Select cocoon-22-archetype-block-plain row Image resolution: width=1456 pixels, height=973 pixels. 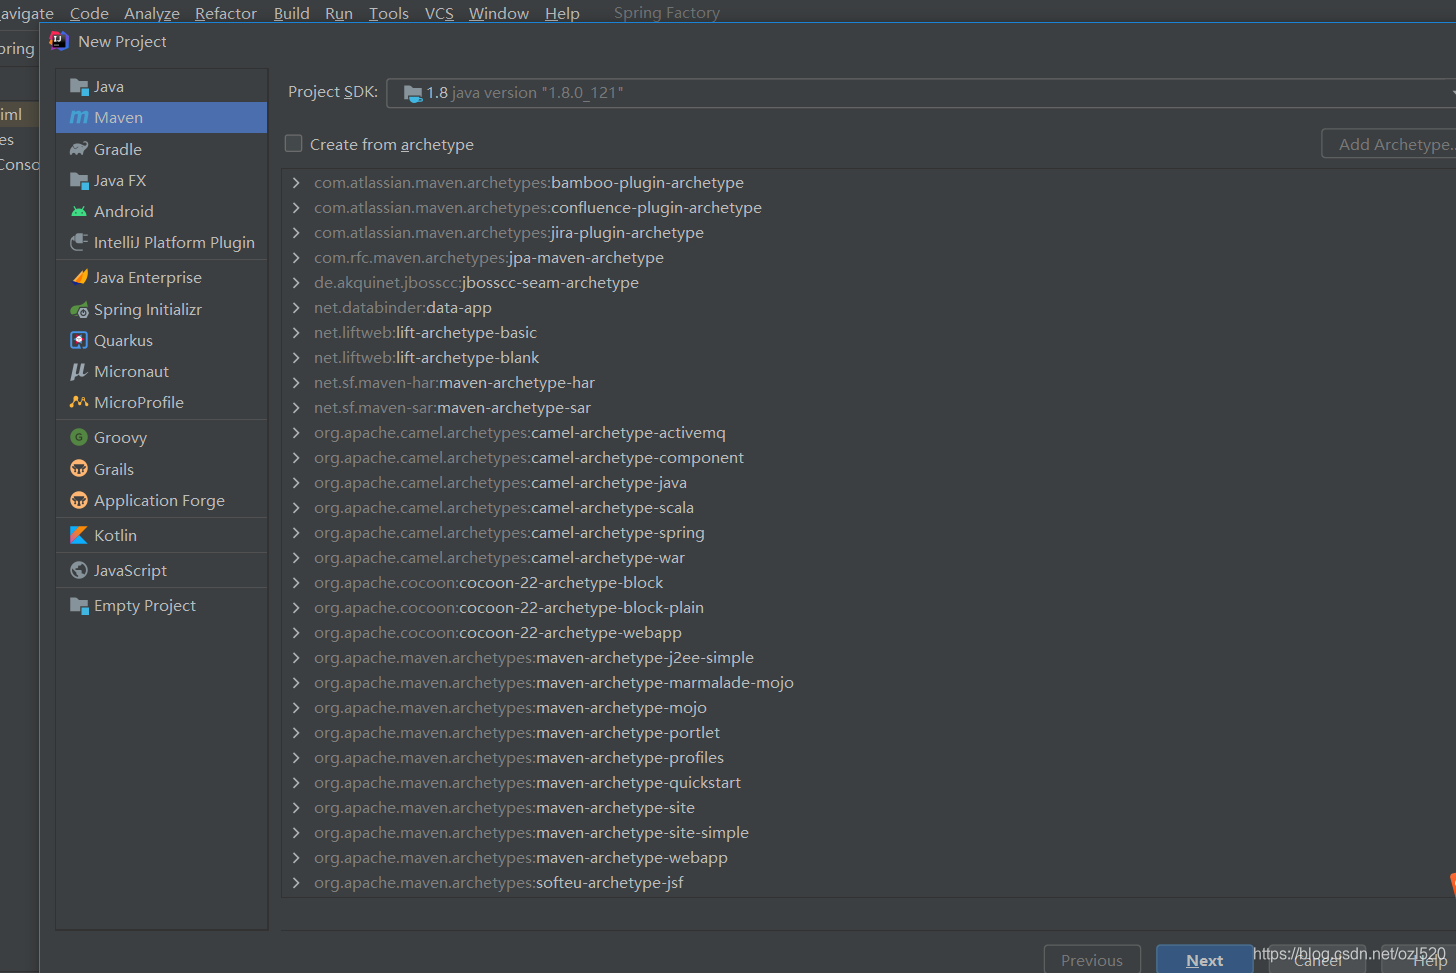[x=868, y=608]
